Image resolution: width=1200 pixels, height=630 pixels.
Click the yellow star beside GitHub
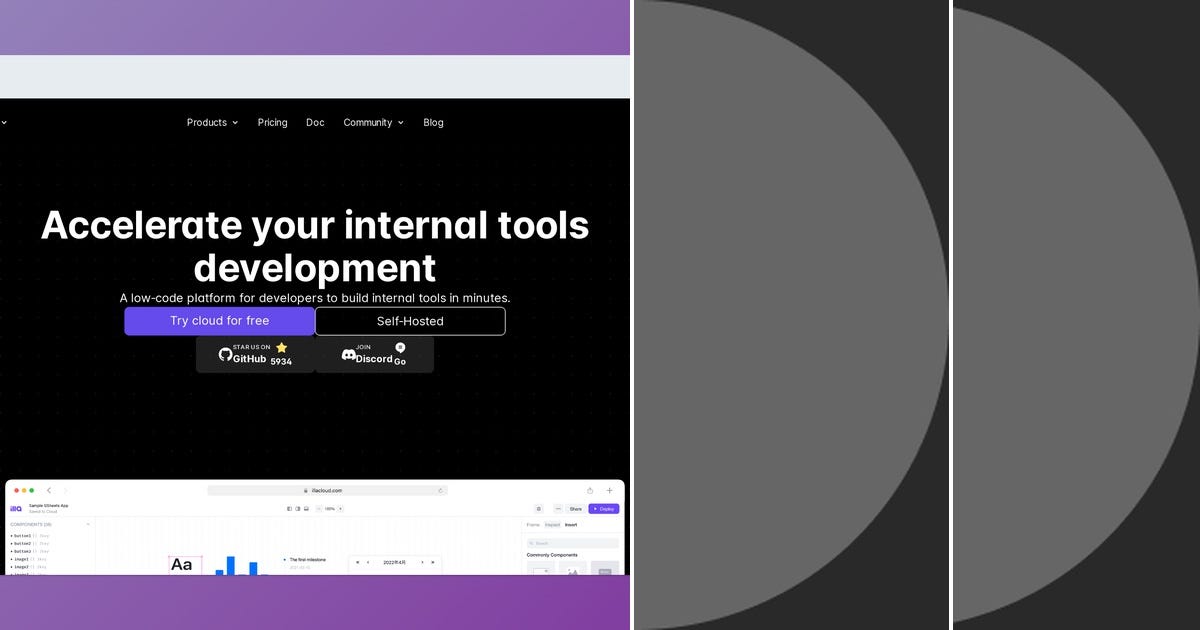(x=282, y=348)
